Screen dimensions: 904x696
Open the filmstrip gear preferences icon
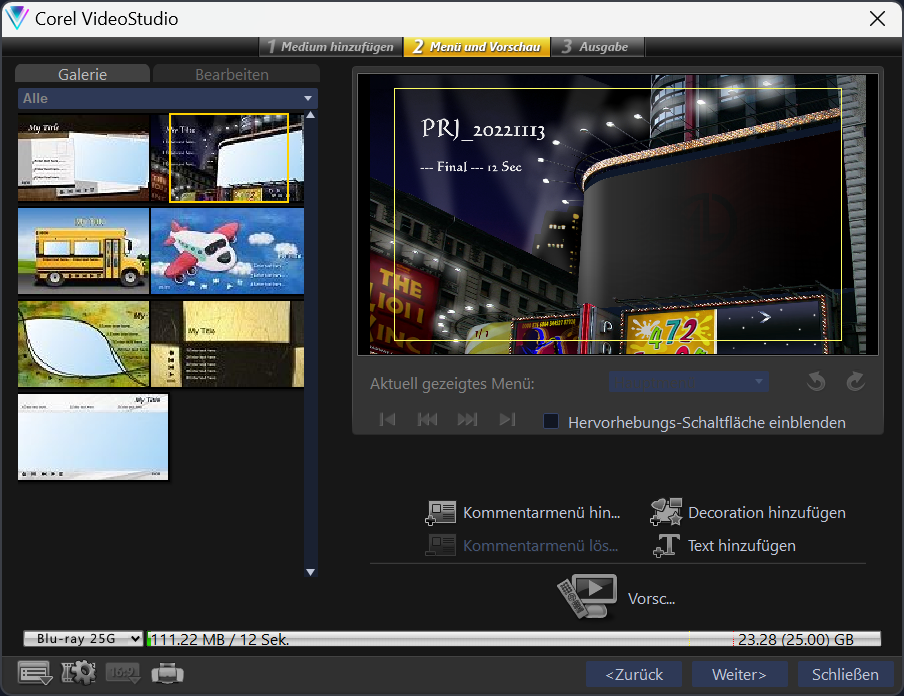[78, 673]
